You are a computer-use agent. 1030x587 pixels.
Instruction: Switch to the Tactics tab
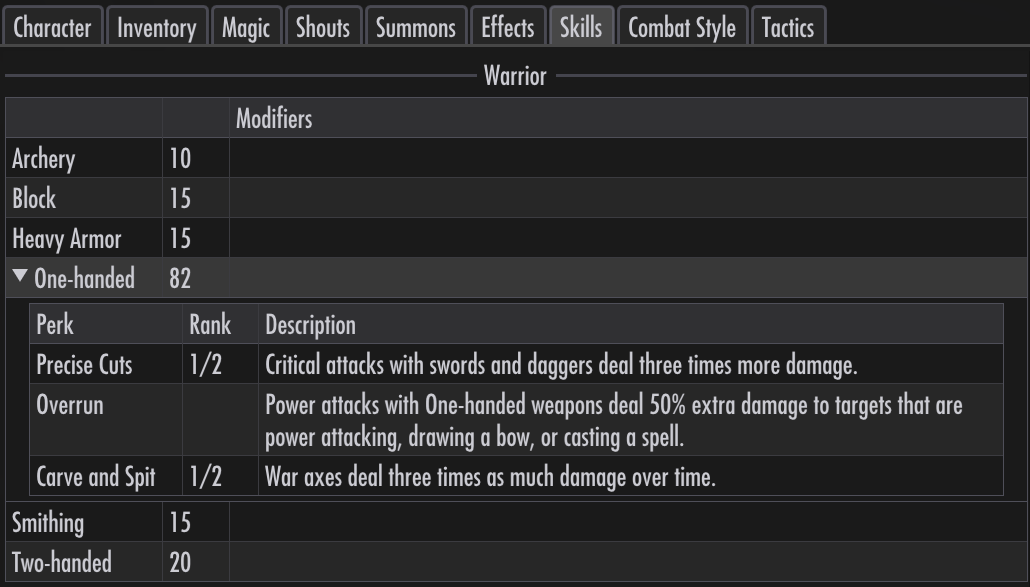coord(788,27)
